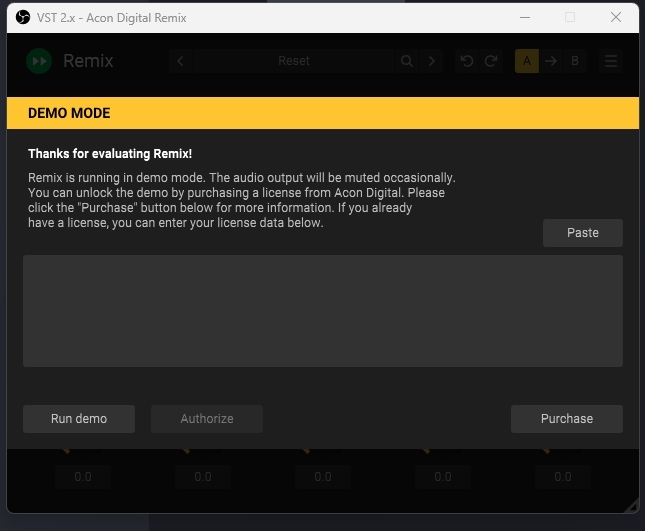Viewport: 645px width, 531px height.
Task: Select the first 0.0 value field
Action: click(83, 477)
